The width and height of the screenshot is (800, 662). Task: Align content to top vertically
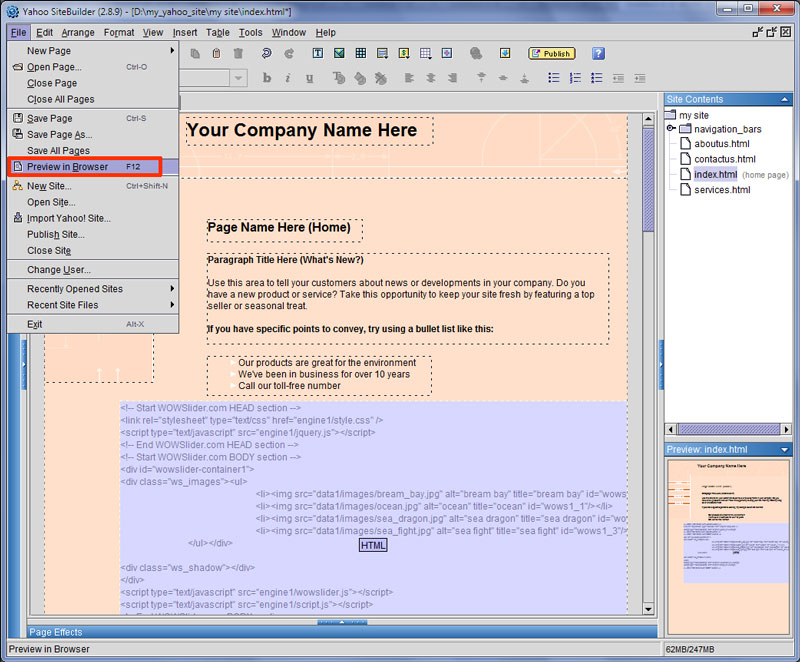point(481,78)
